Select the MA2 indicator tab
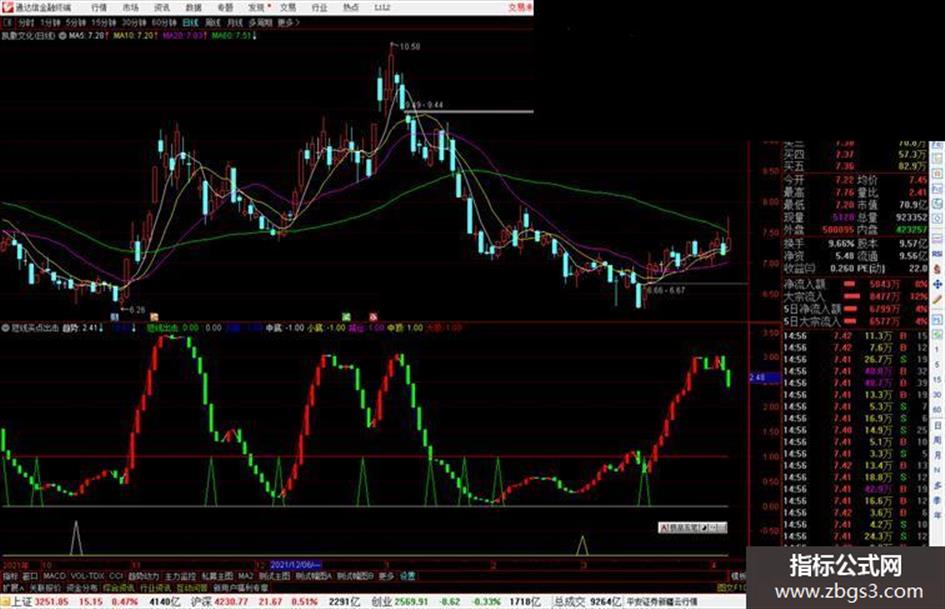The image size is (945, 609). tap(245, 576)
